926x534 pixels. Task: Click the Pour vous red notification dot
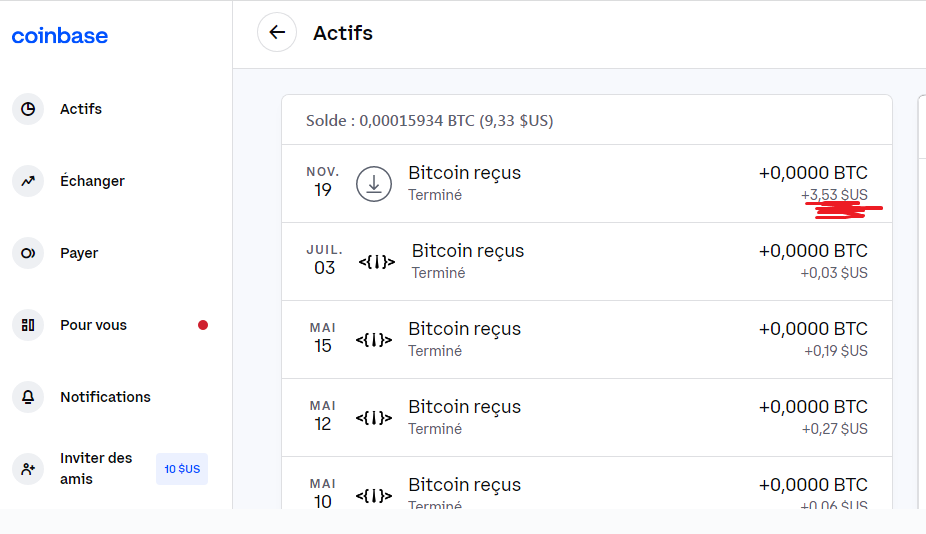203,325
